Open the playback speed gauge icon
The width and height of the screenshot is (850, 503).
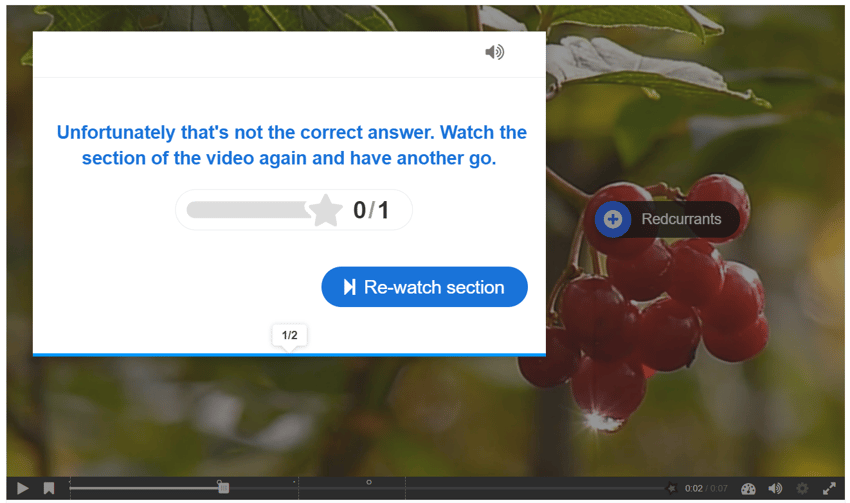click(x=748, y=488)
